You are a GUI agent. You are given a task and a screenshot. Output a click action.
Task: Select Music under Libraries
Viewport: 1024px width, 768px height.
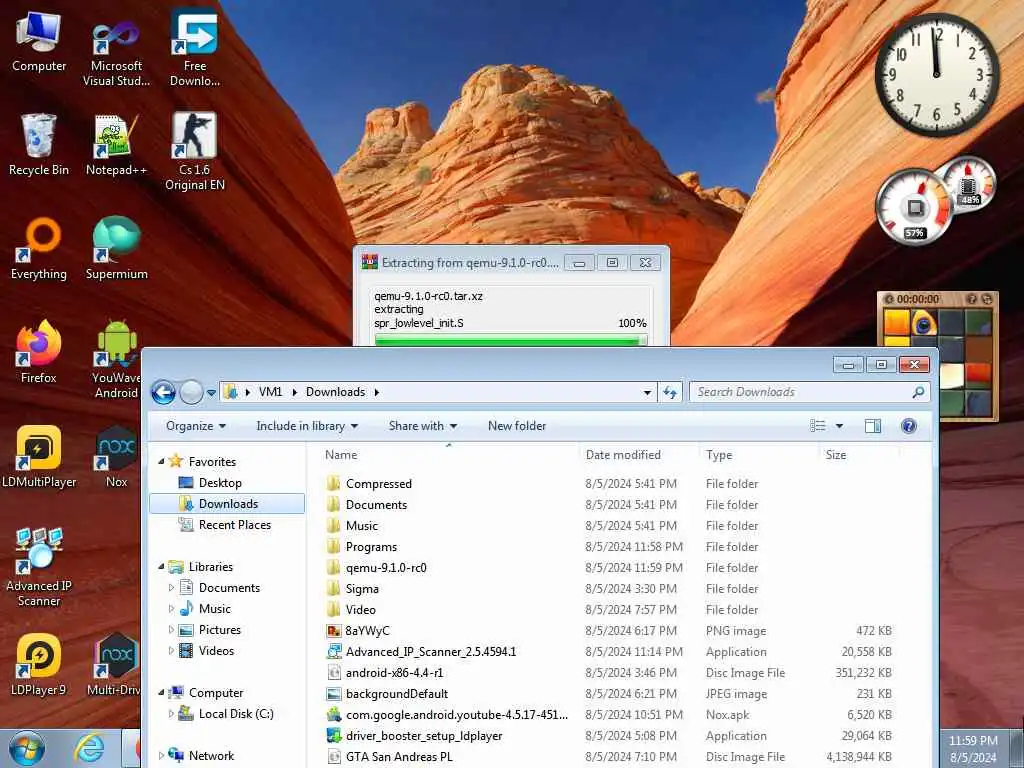(x=215, y=609)
